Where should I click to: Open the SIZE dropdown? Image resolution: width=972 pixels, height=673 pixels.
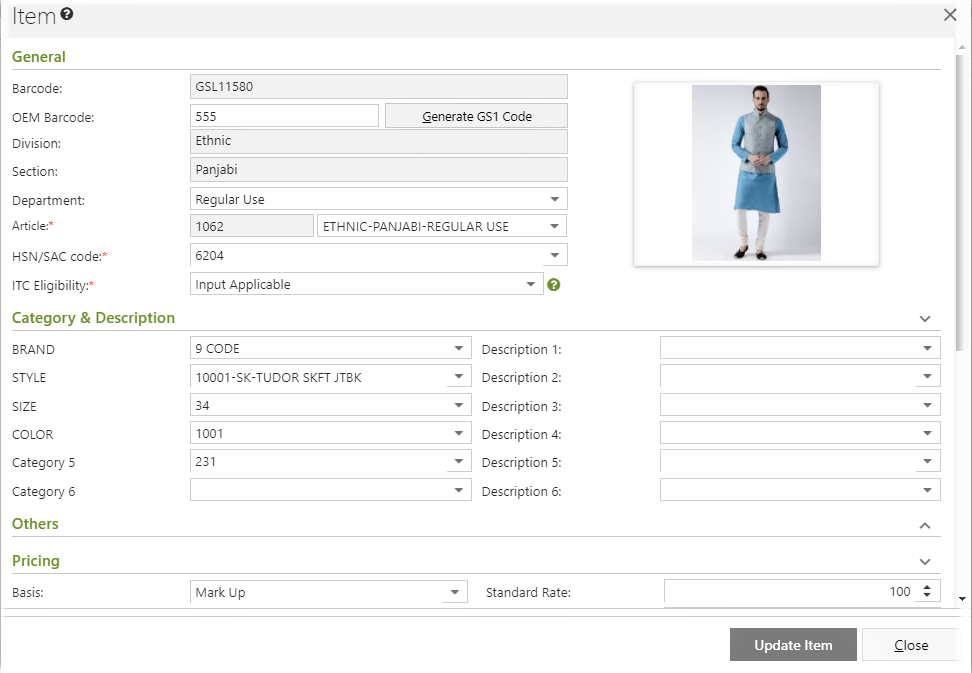click(460, 405)
